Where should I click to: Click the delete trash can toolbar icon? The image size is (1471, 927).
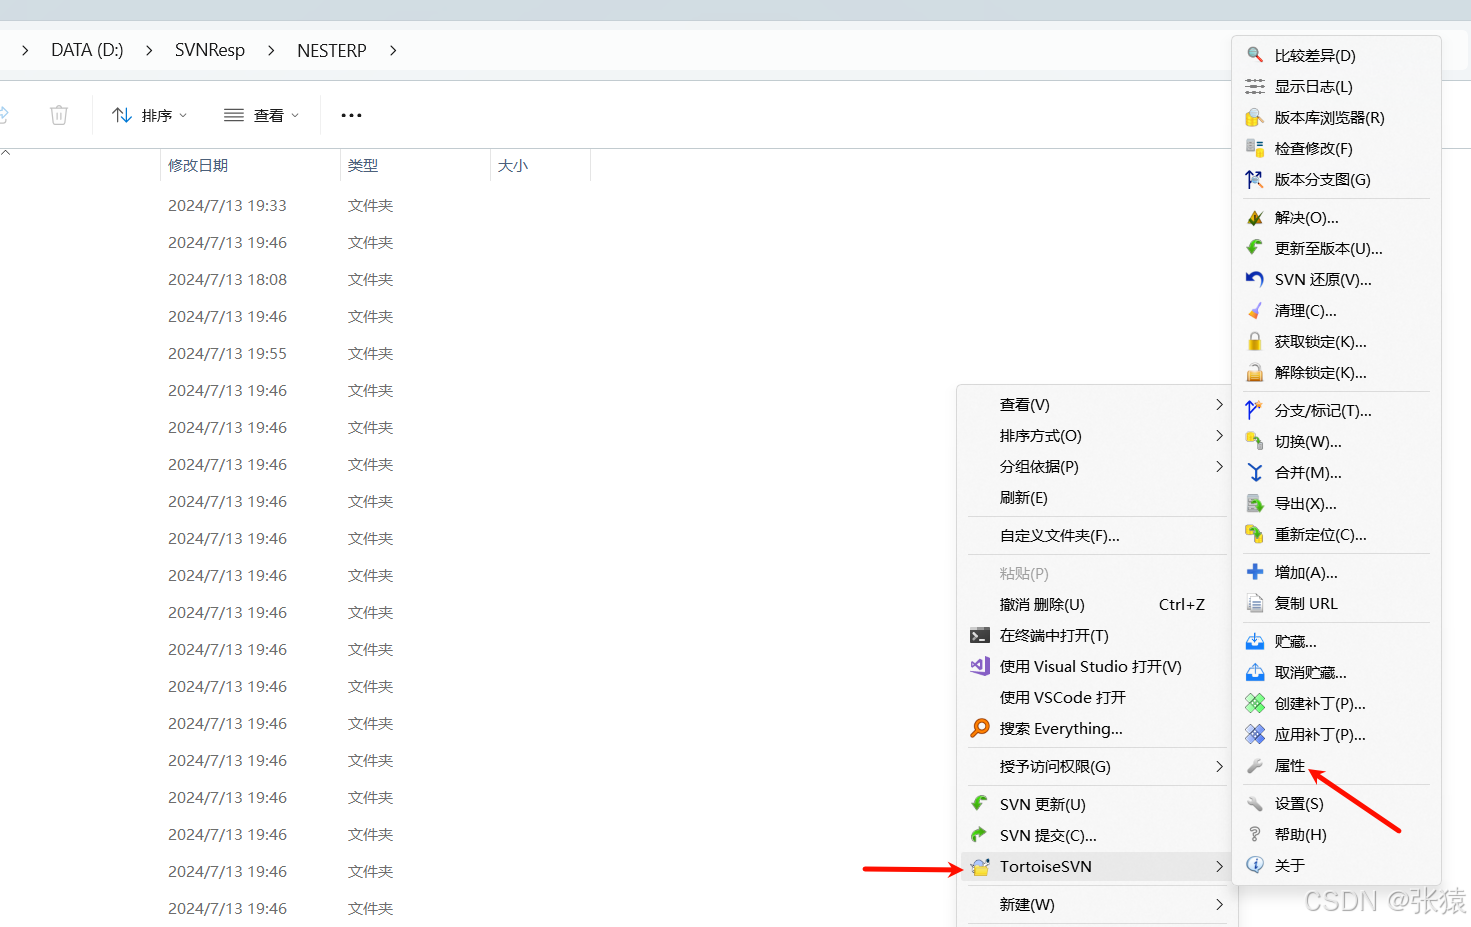[59, 115]
